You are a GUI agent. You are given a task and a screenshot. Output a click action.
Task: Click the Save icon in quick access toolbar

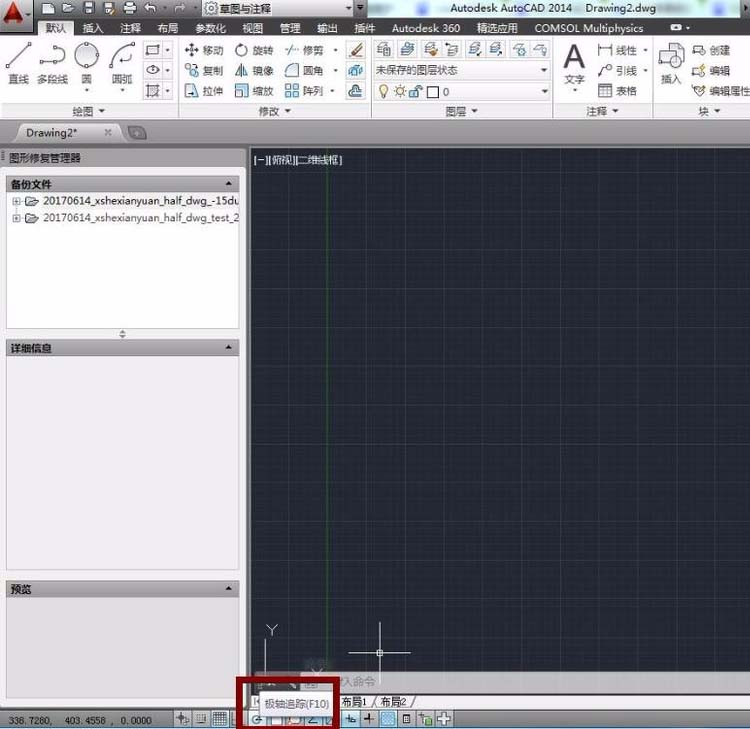tap(89, 8)
